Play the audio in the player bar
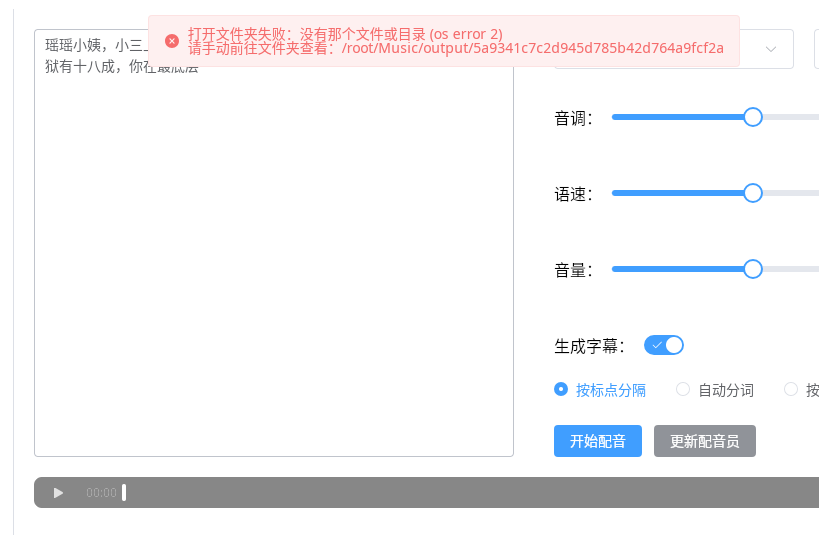 click(58, 493)
